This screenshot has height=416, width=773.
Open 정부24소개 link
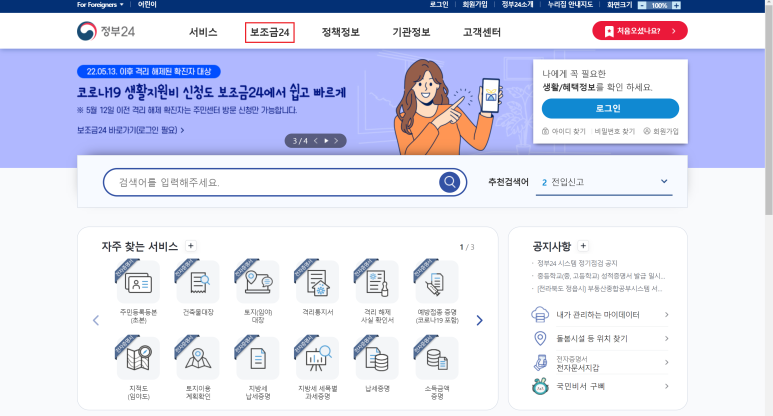(517, 4)
